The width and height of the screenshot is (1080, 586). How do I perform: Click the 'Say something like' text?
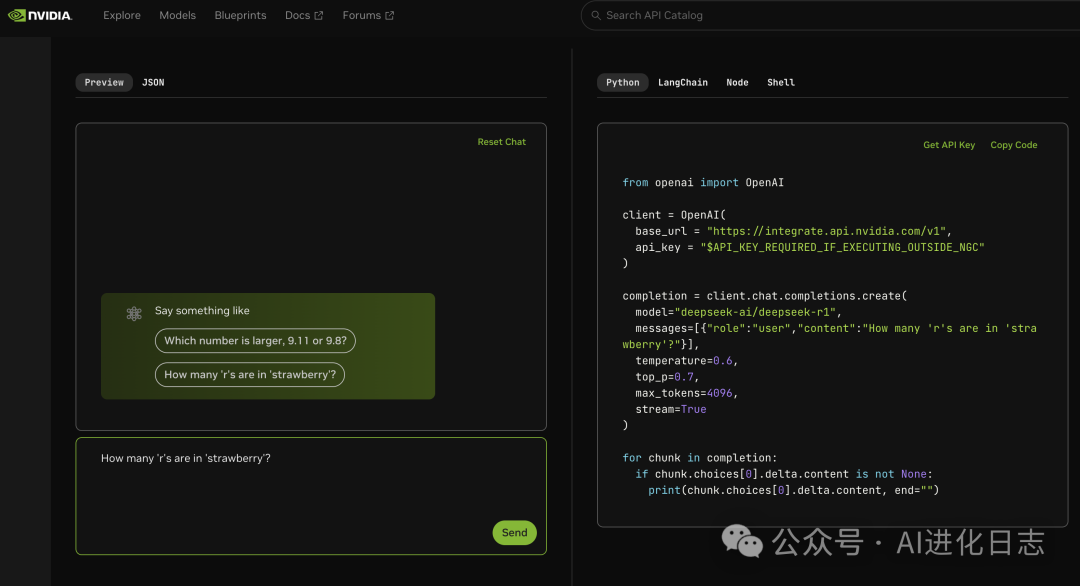tap(202, 311)
